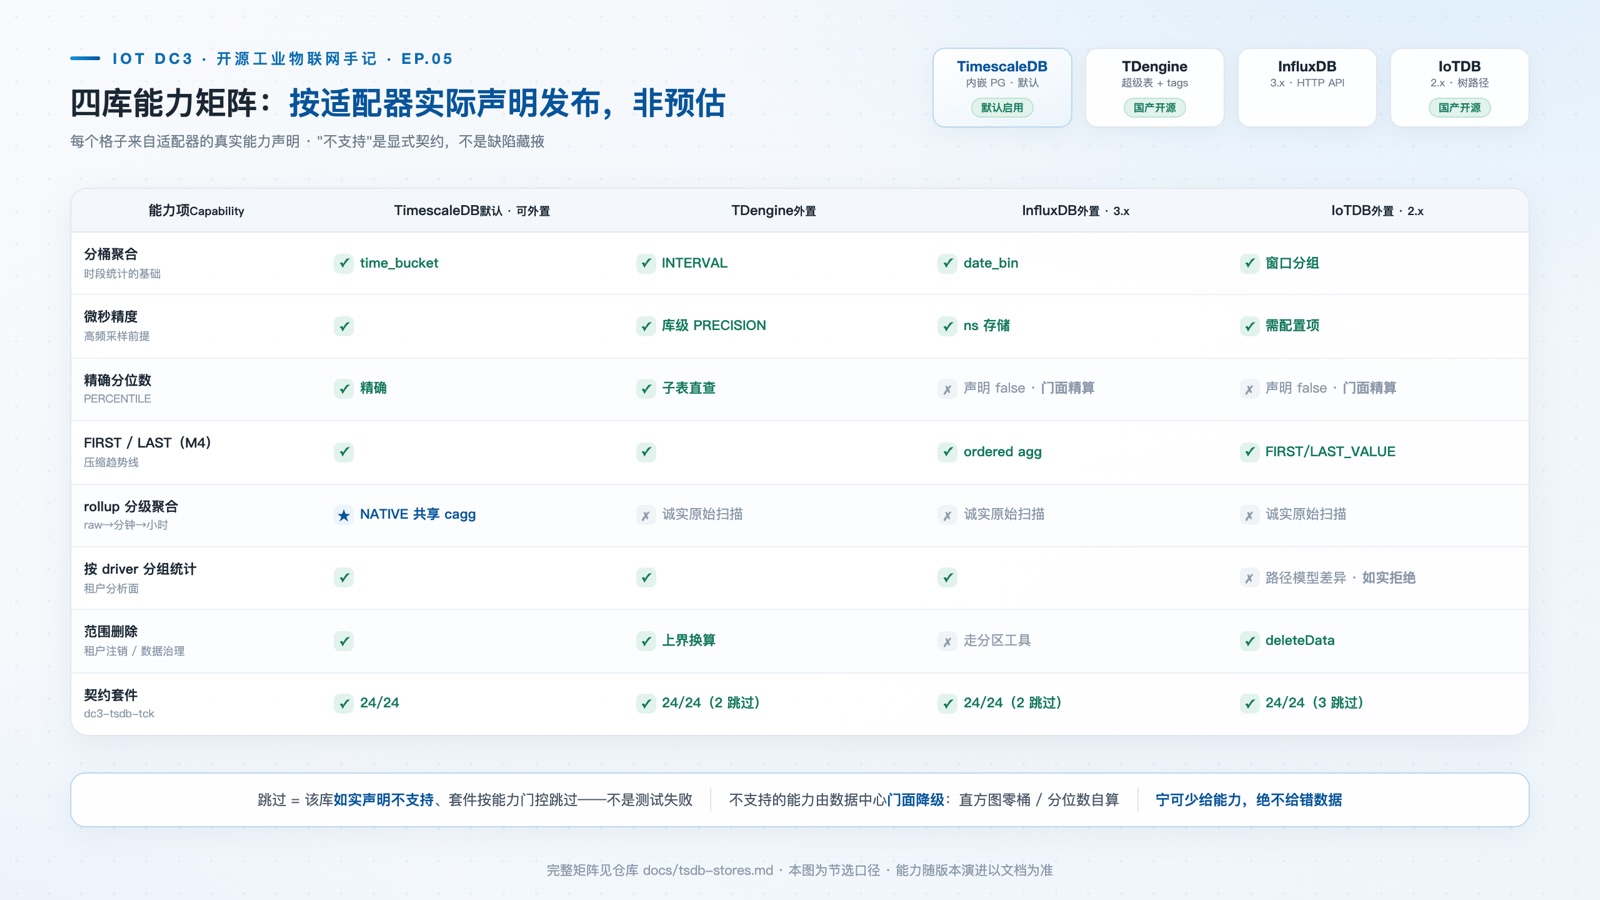The image size is (1600, 900).
Task: Click check icon next to TDengine 24/24 (2 跳过)
Action: (x=646, y=703)
